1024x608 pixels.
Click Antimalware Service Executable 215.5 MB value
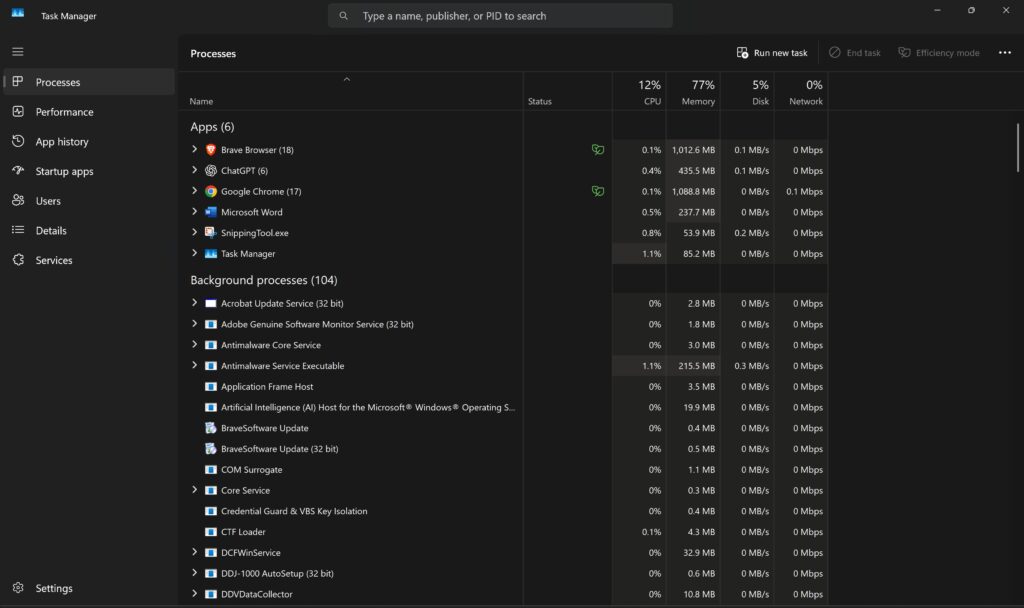coord(696,366)
